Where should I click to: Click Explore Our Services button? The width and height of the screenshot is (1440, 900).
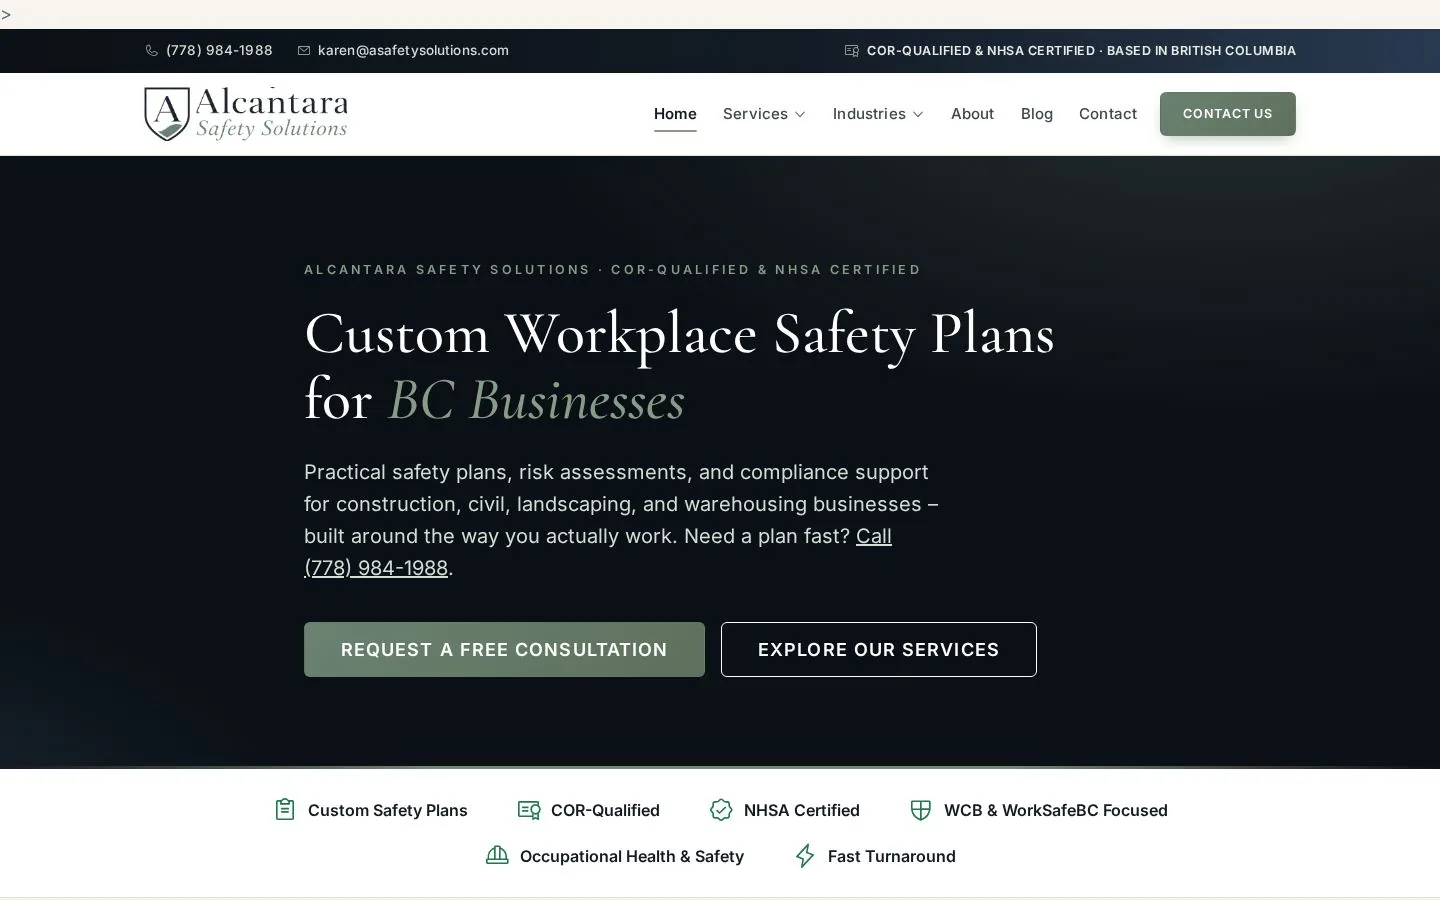879,650
